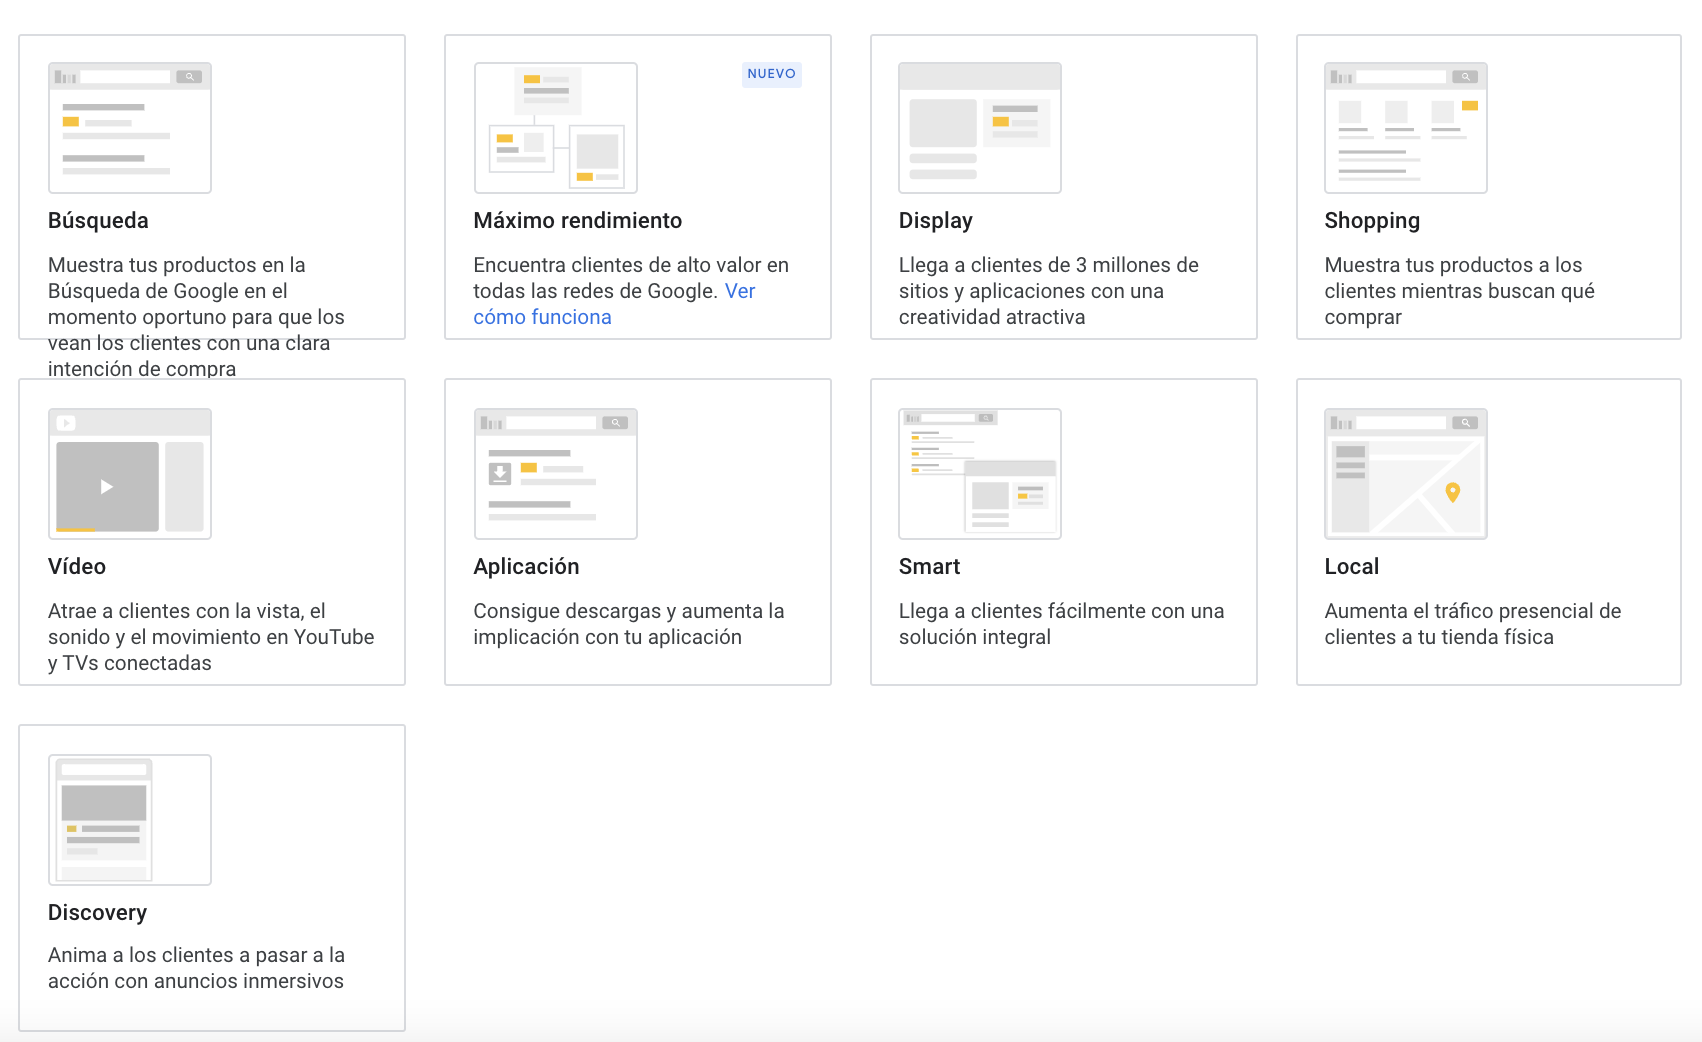The height and width of the screenshot is (1042, 1702).
Task: Choose the Máximo rendimiento heading
Action: point(578,221)
